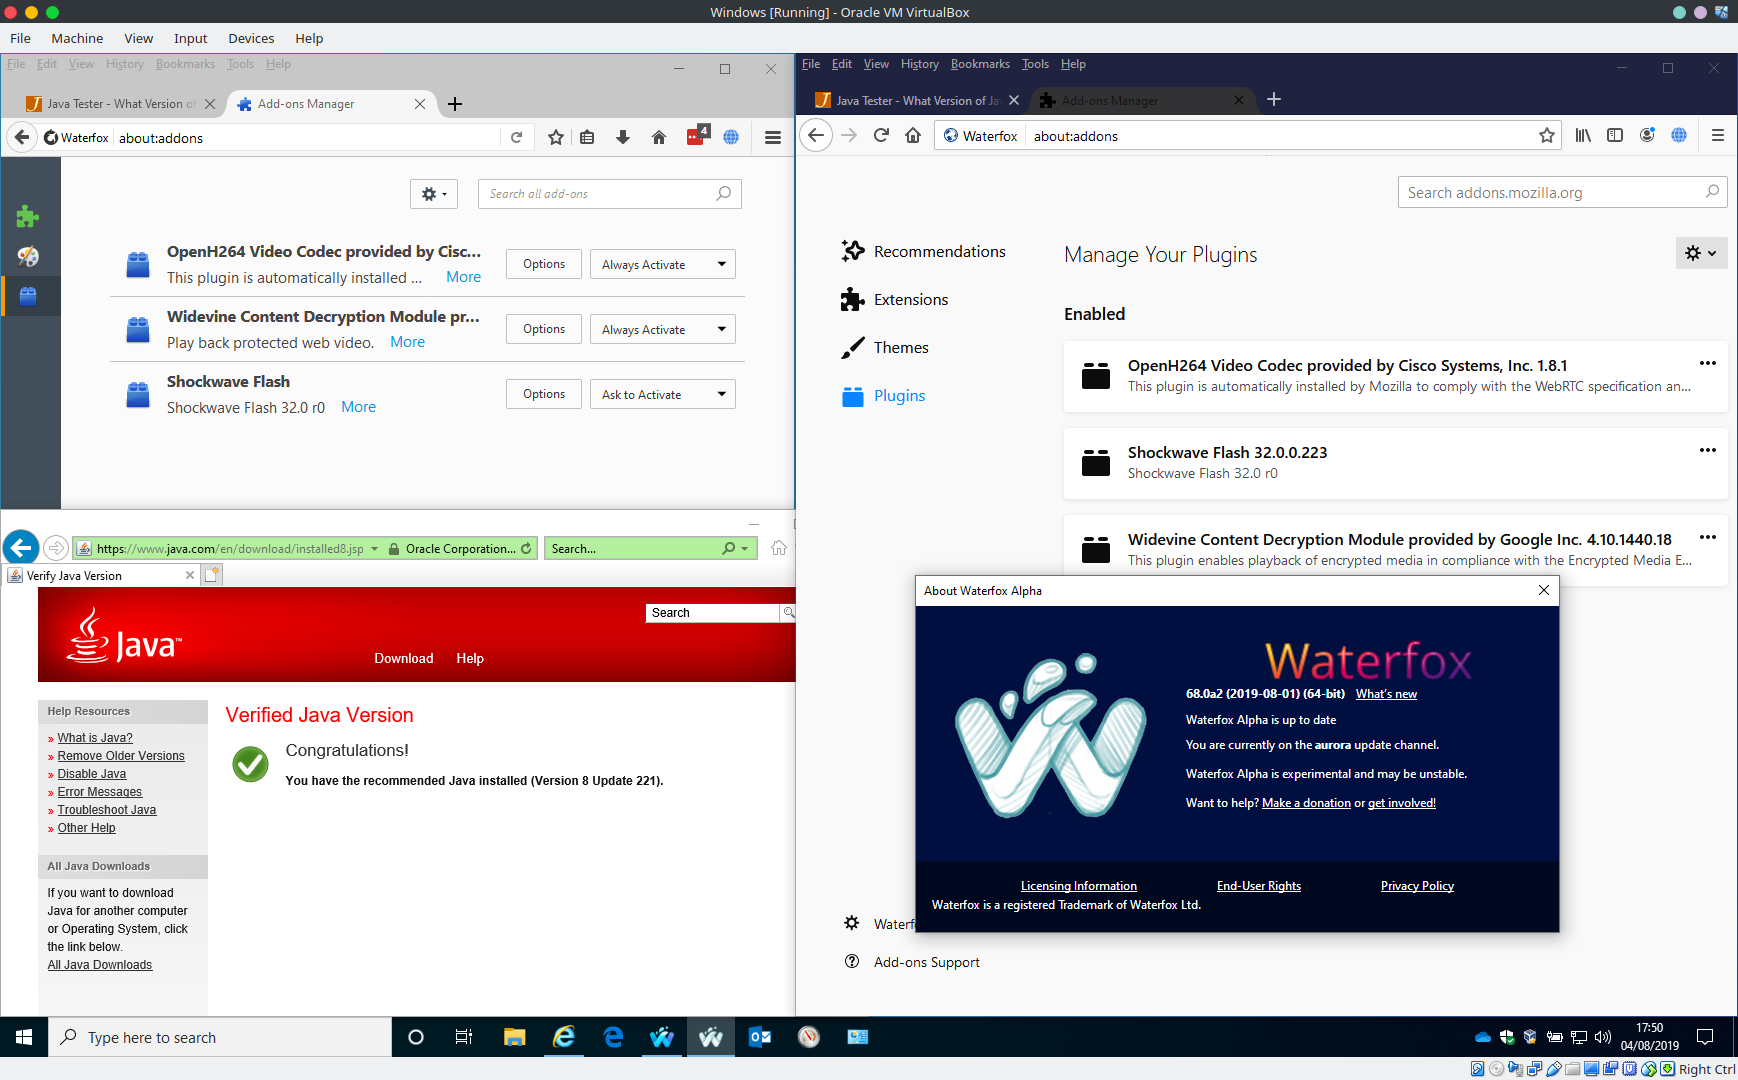
Task: Click More link for Widevine plugin
Action: tap(407, 342)
